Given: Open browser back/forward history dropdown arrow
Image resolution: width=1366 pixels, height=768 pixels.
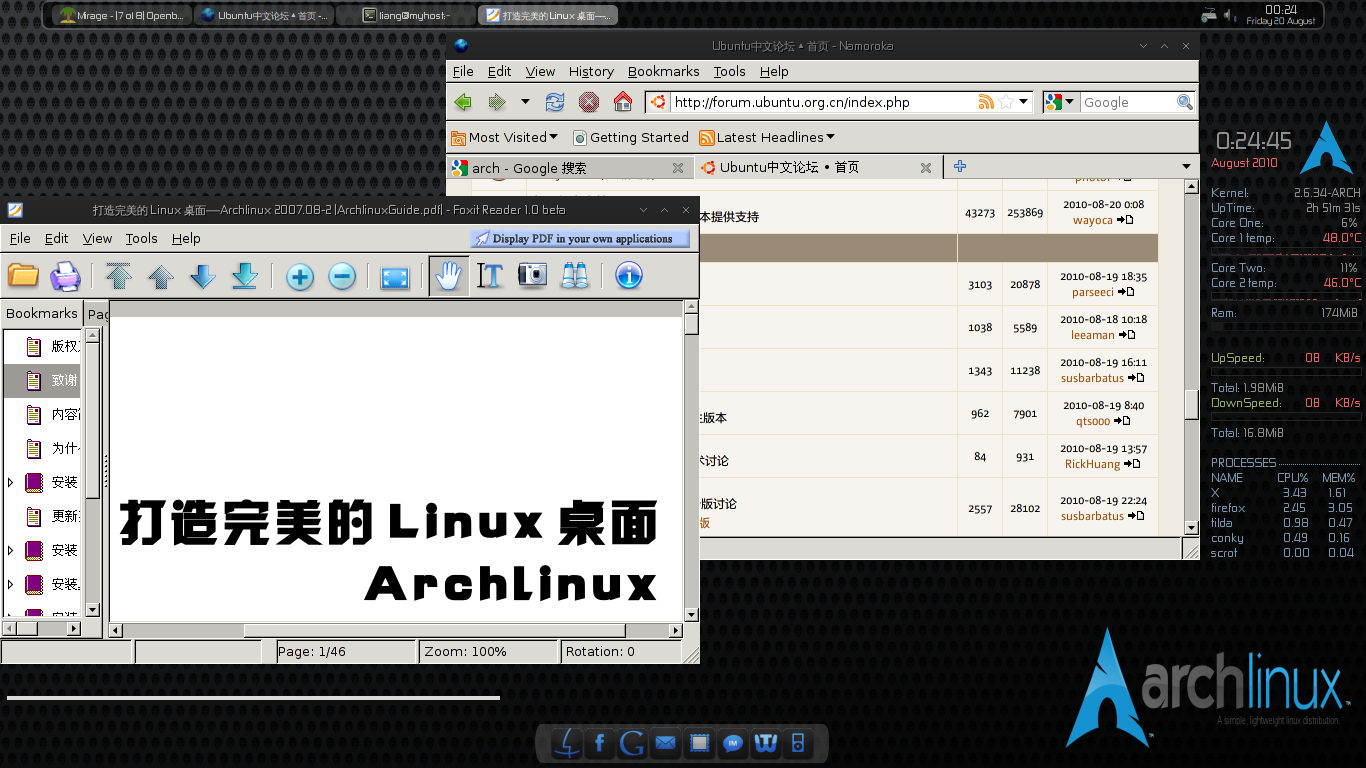Looking at the screenshot, I should click(525, 102).
